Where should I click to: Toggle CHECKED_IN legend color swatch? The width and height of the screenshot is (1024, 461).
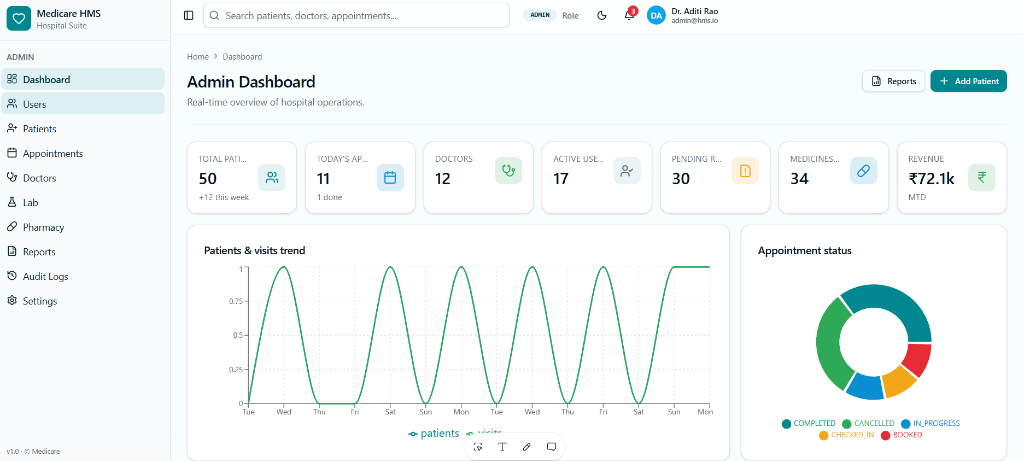coord(823,435)
